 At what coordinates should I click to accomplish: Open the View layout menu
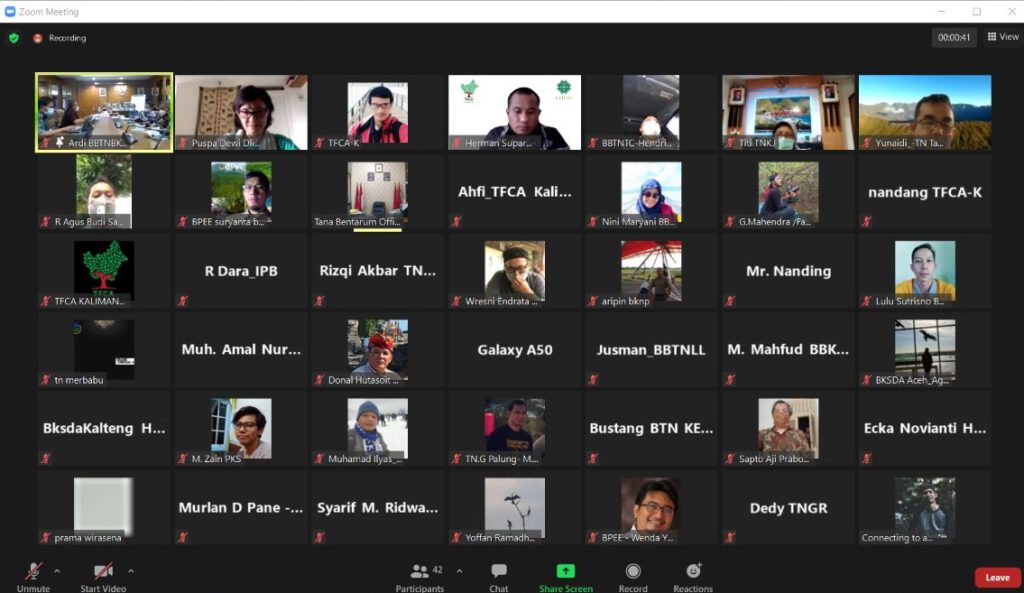pos(1003,37)
